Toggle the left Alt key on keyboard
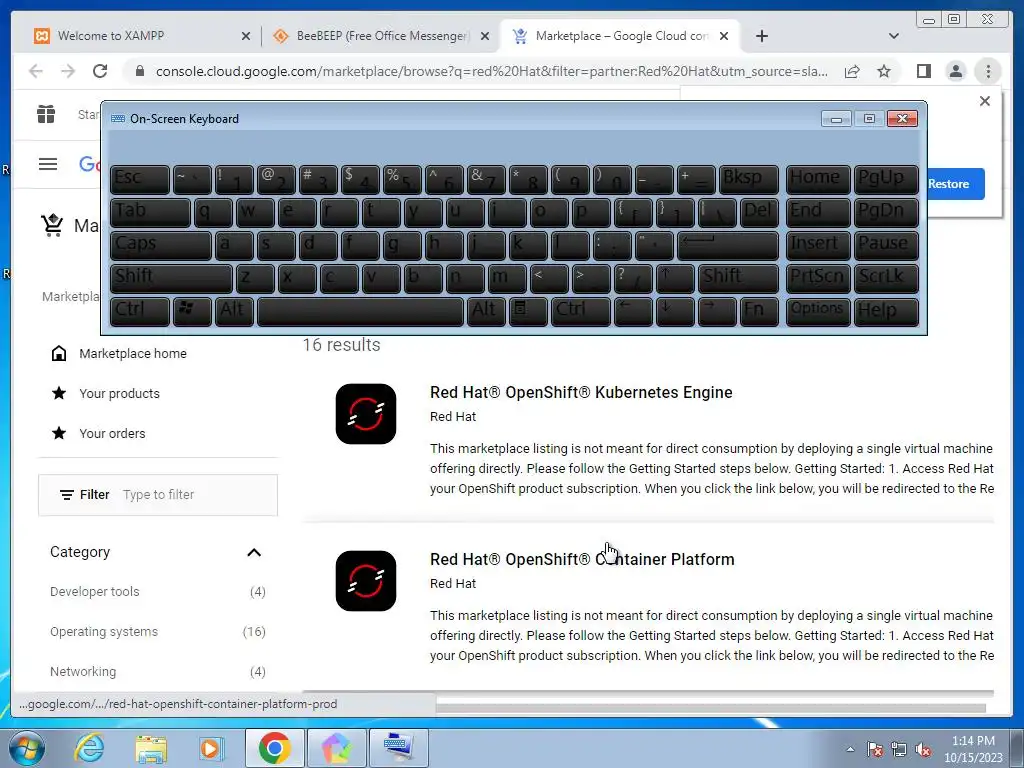Screen dimensions: 1024x768 (x=234, y=311)
